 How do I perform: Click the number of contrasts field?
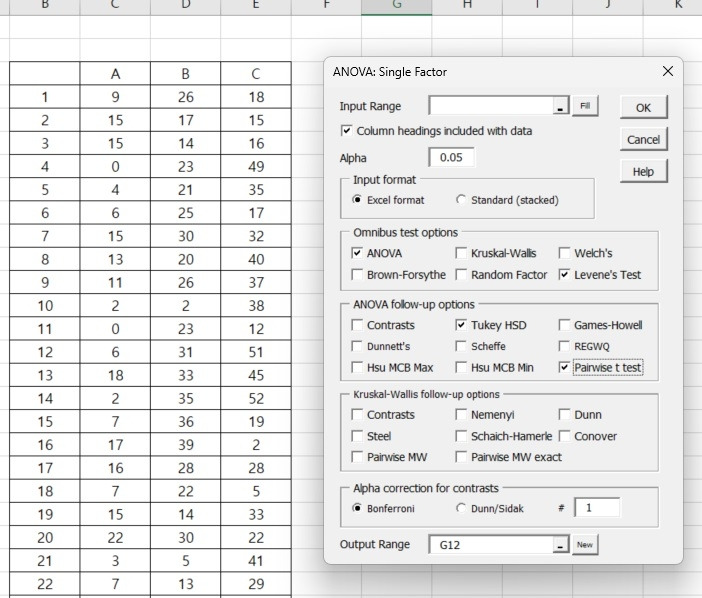pos(597,508)
